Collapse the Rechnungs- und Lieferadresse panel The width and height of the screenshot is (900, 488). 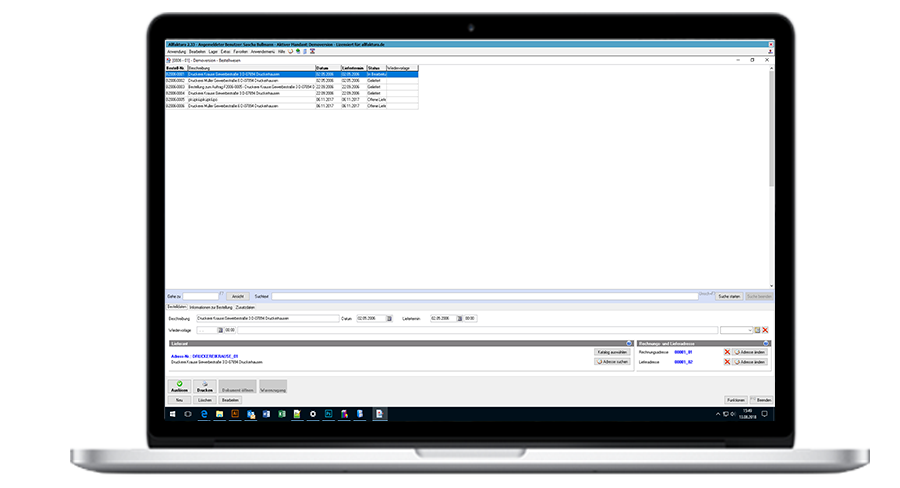(768, 342)
